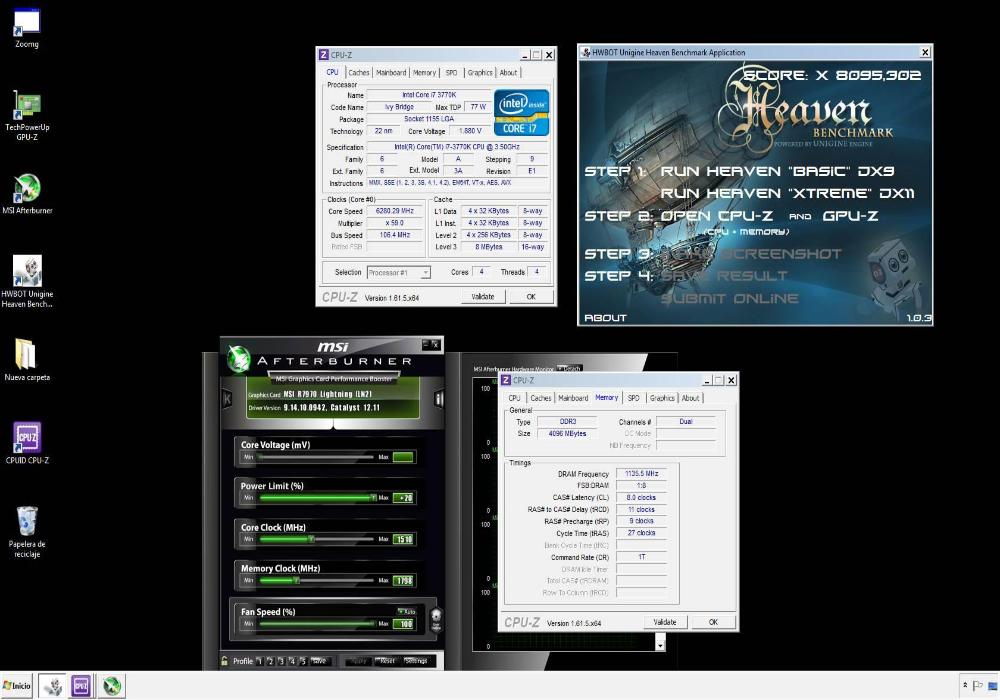
Task: Click the Power Limit value field +20
Action: click(403, 498)
